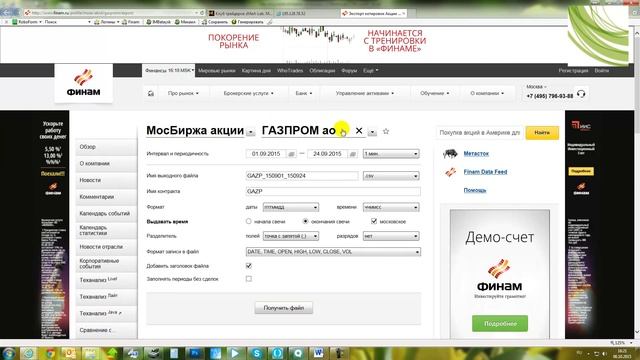Viewport: 640px width, 360px height.
Task: Add ГАЗПРОМ ао to favorites with star
Action: coord(386,131)
